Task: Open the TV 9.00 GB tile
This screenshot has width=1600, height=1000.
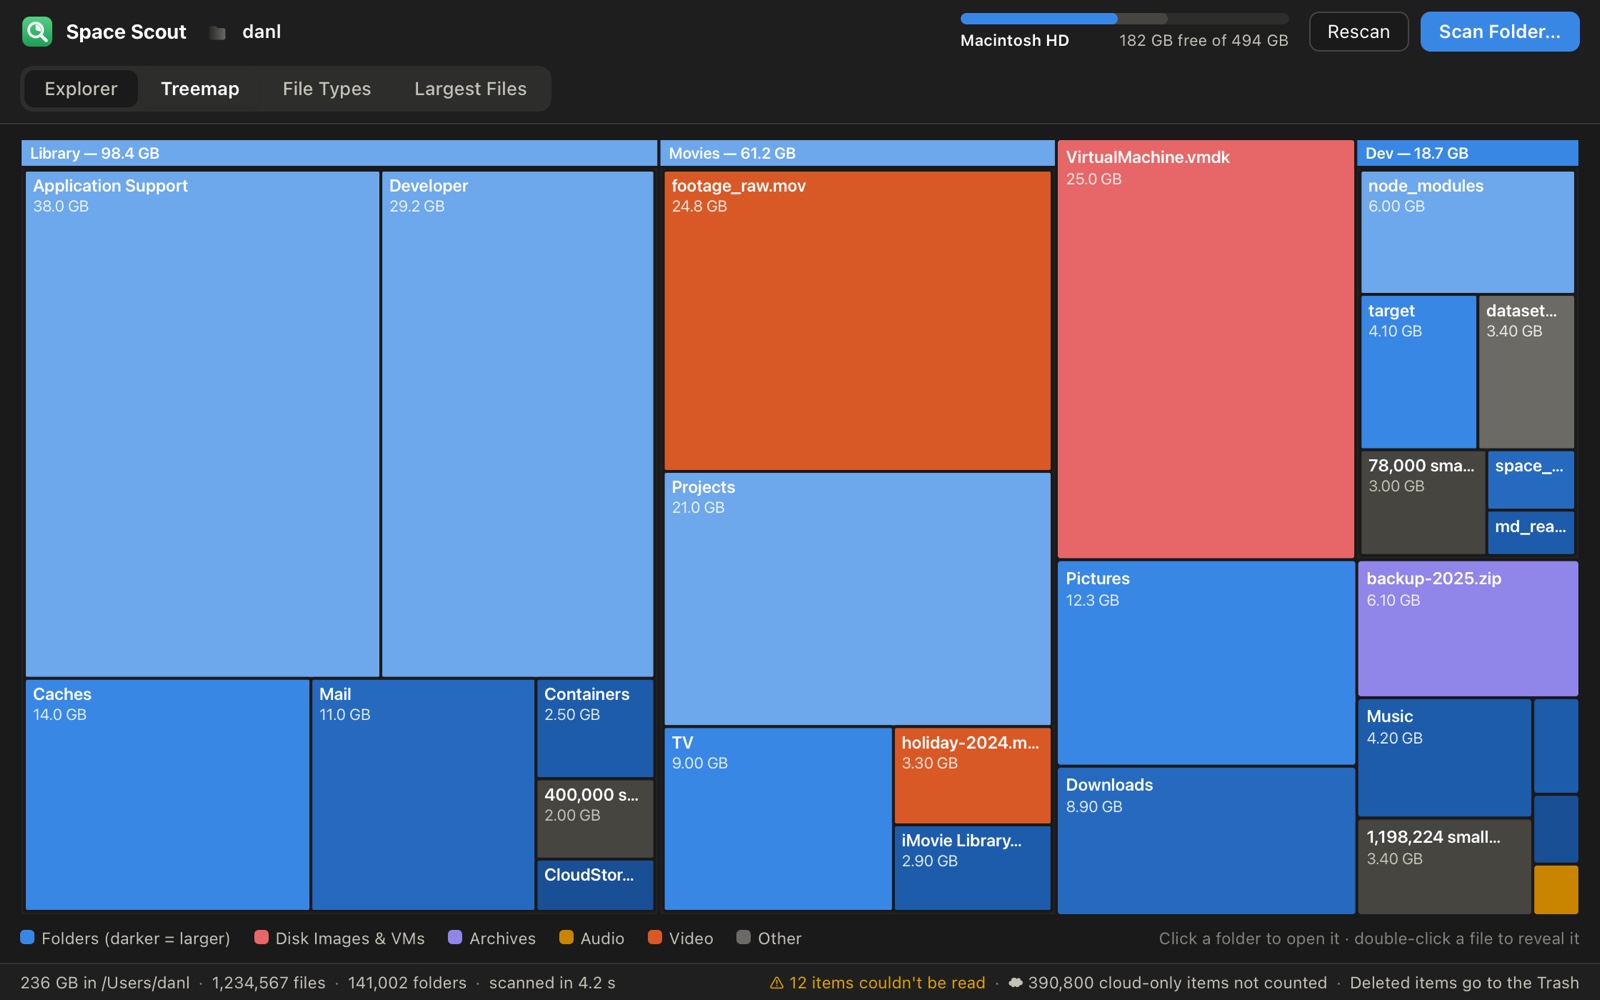Action: click(x=778, y=819)
